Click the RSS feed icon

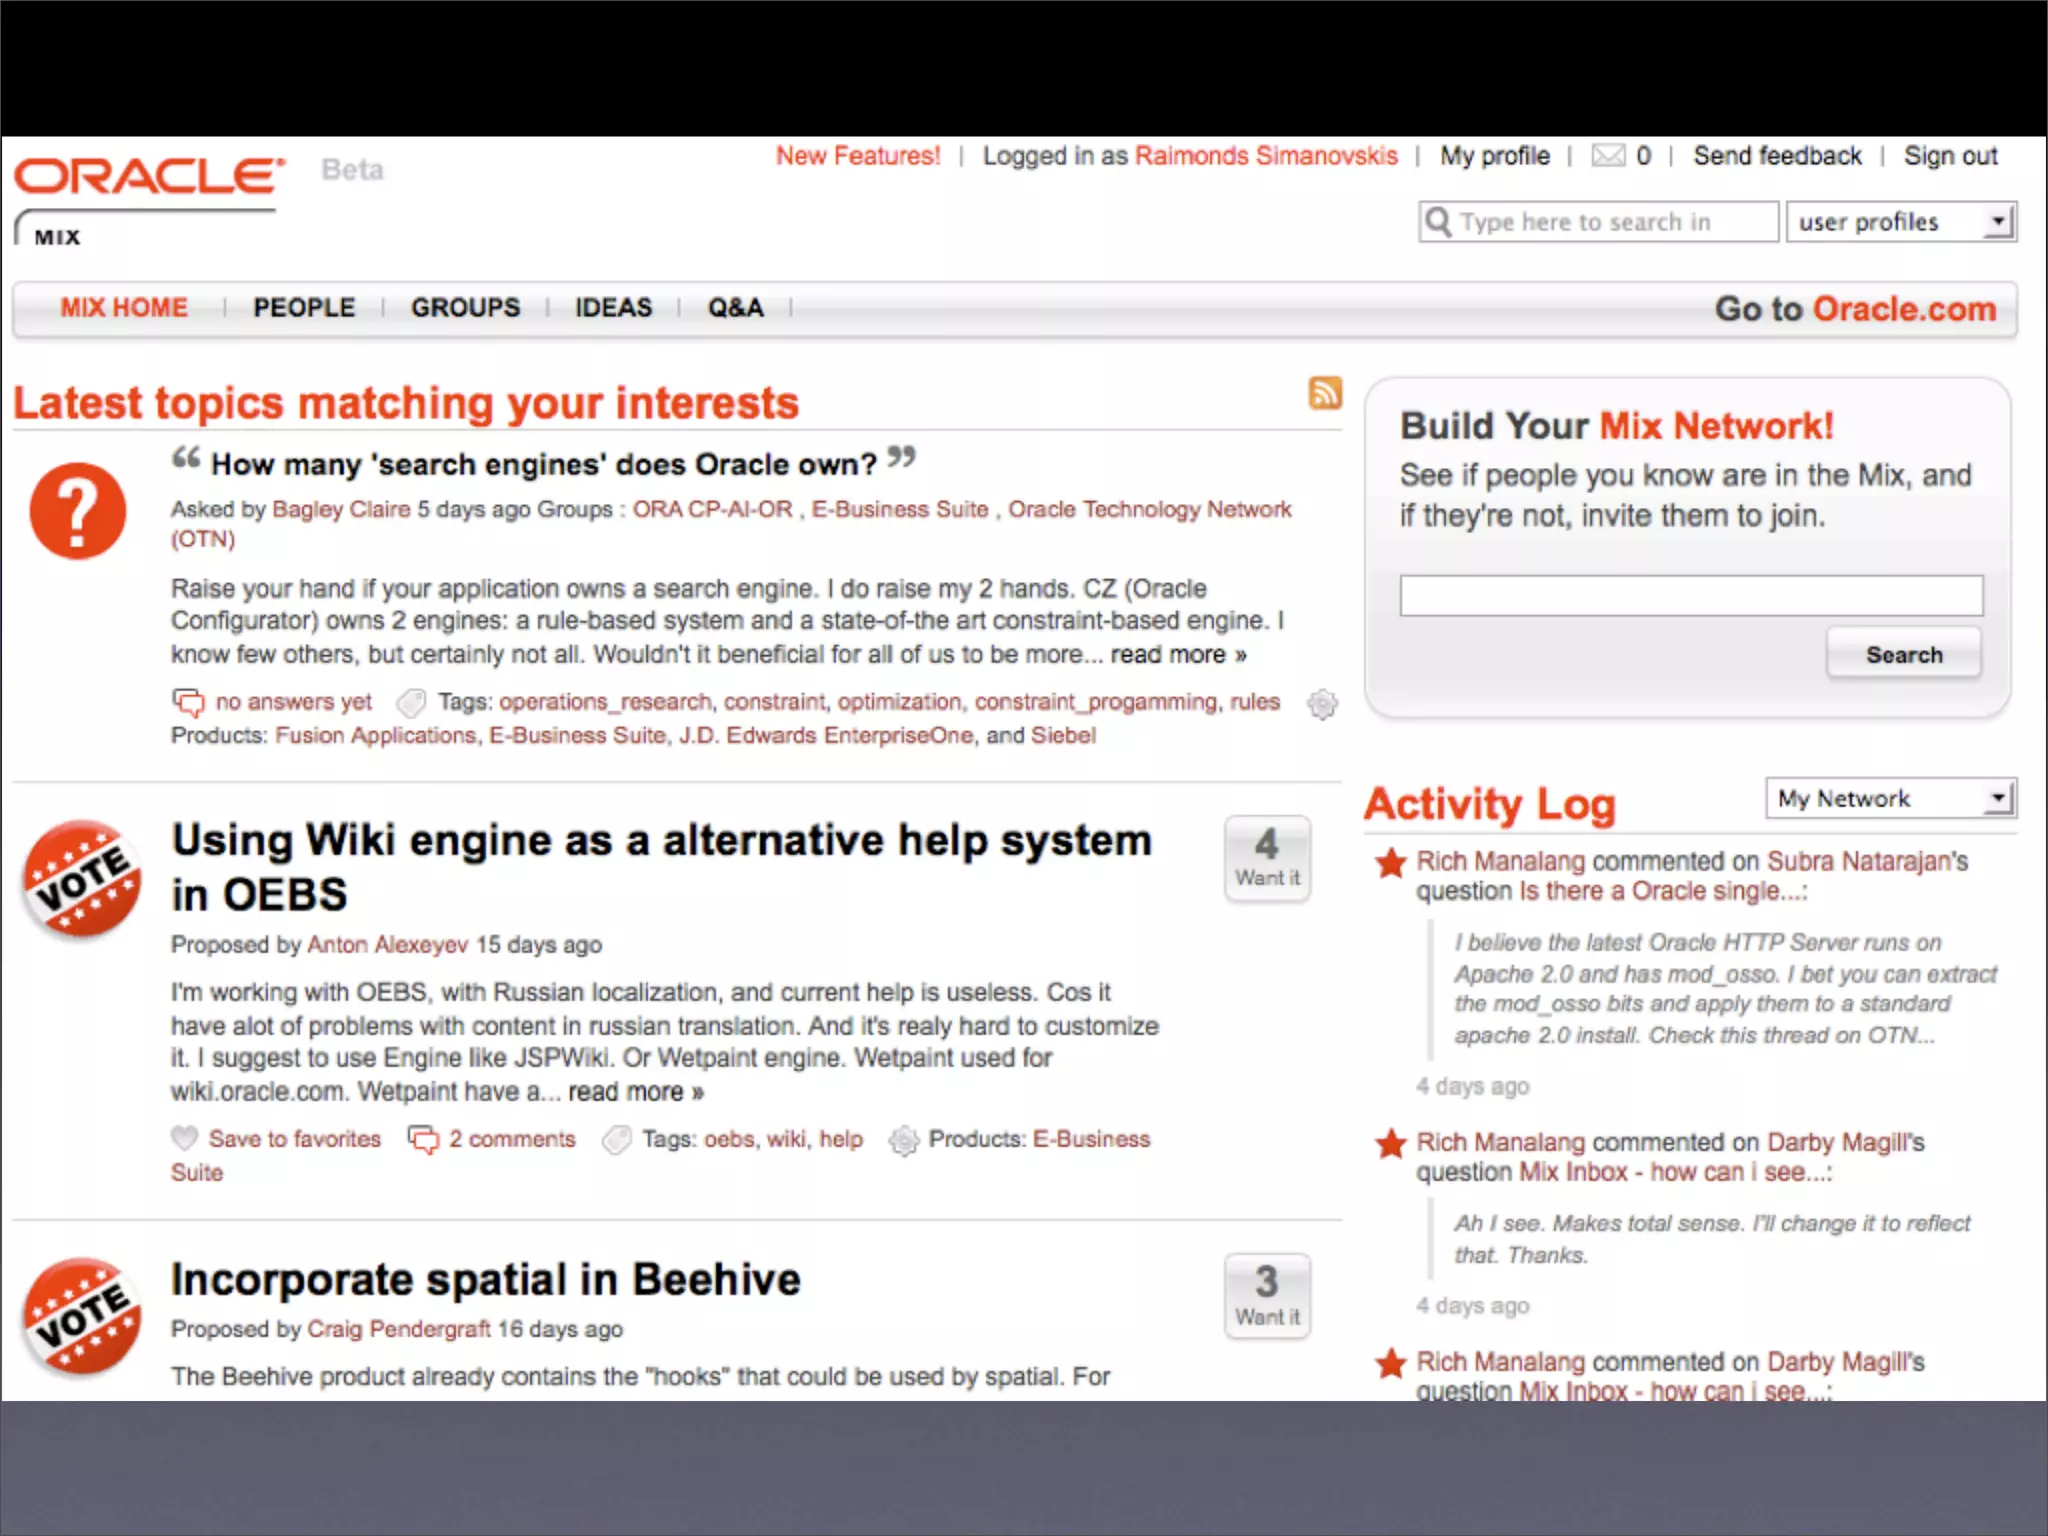[x=1325, y=393]
